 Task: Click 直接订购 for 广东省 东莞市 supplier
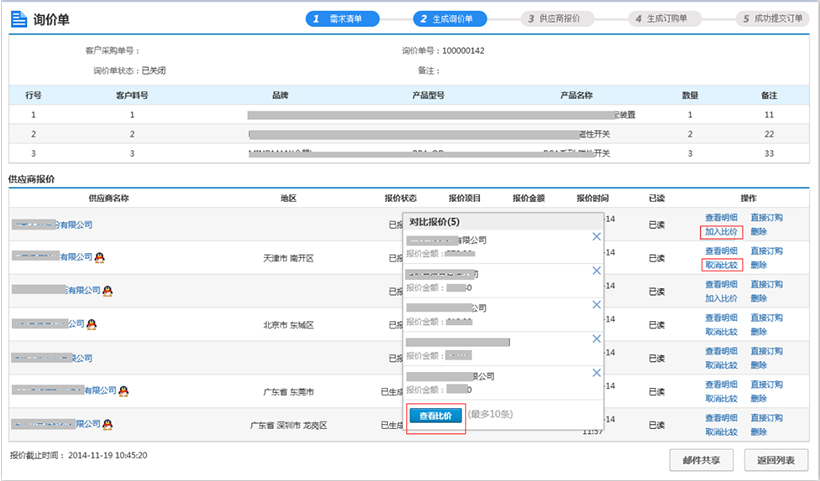[x=767, y=385]
